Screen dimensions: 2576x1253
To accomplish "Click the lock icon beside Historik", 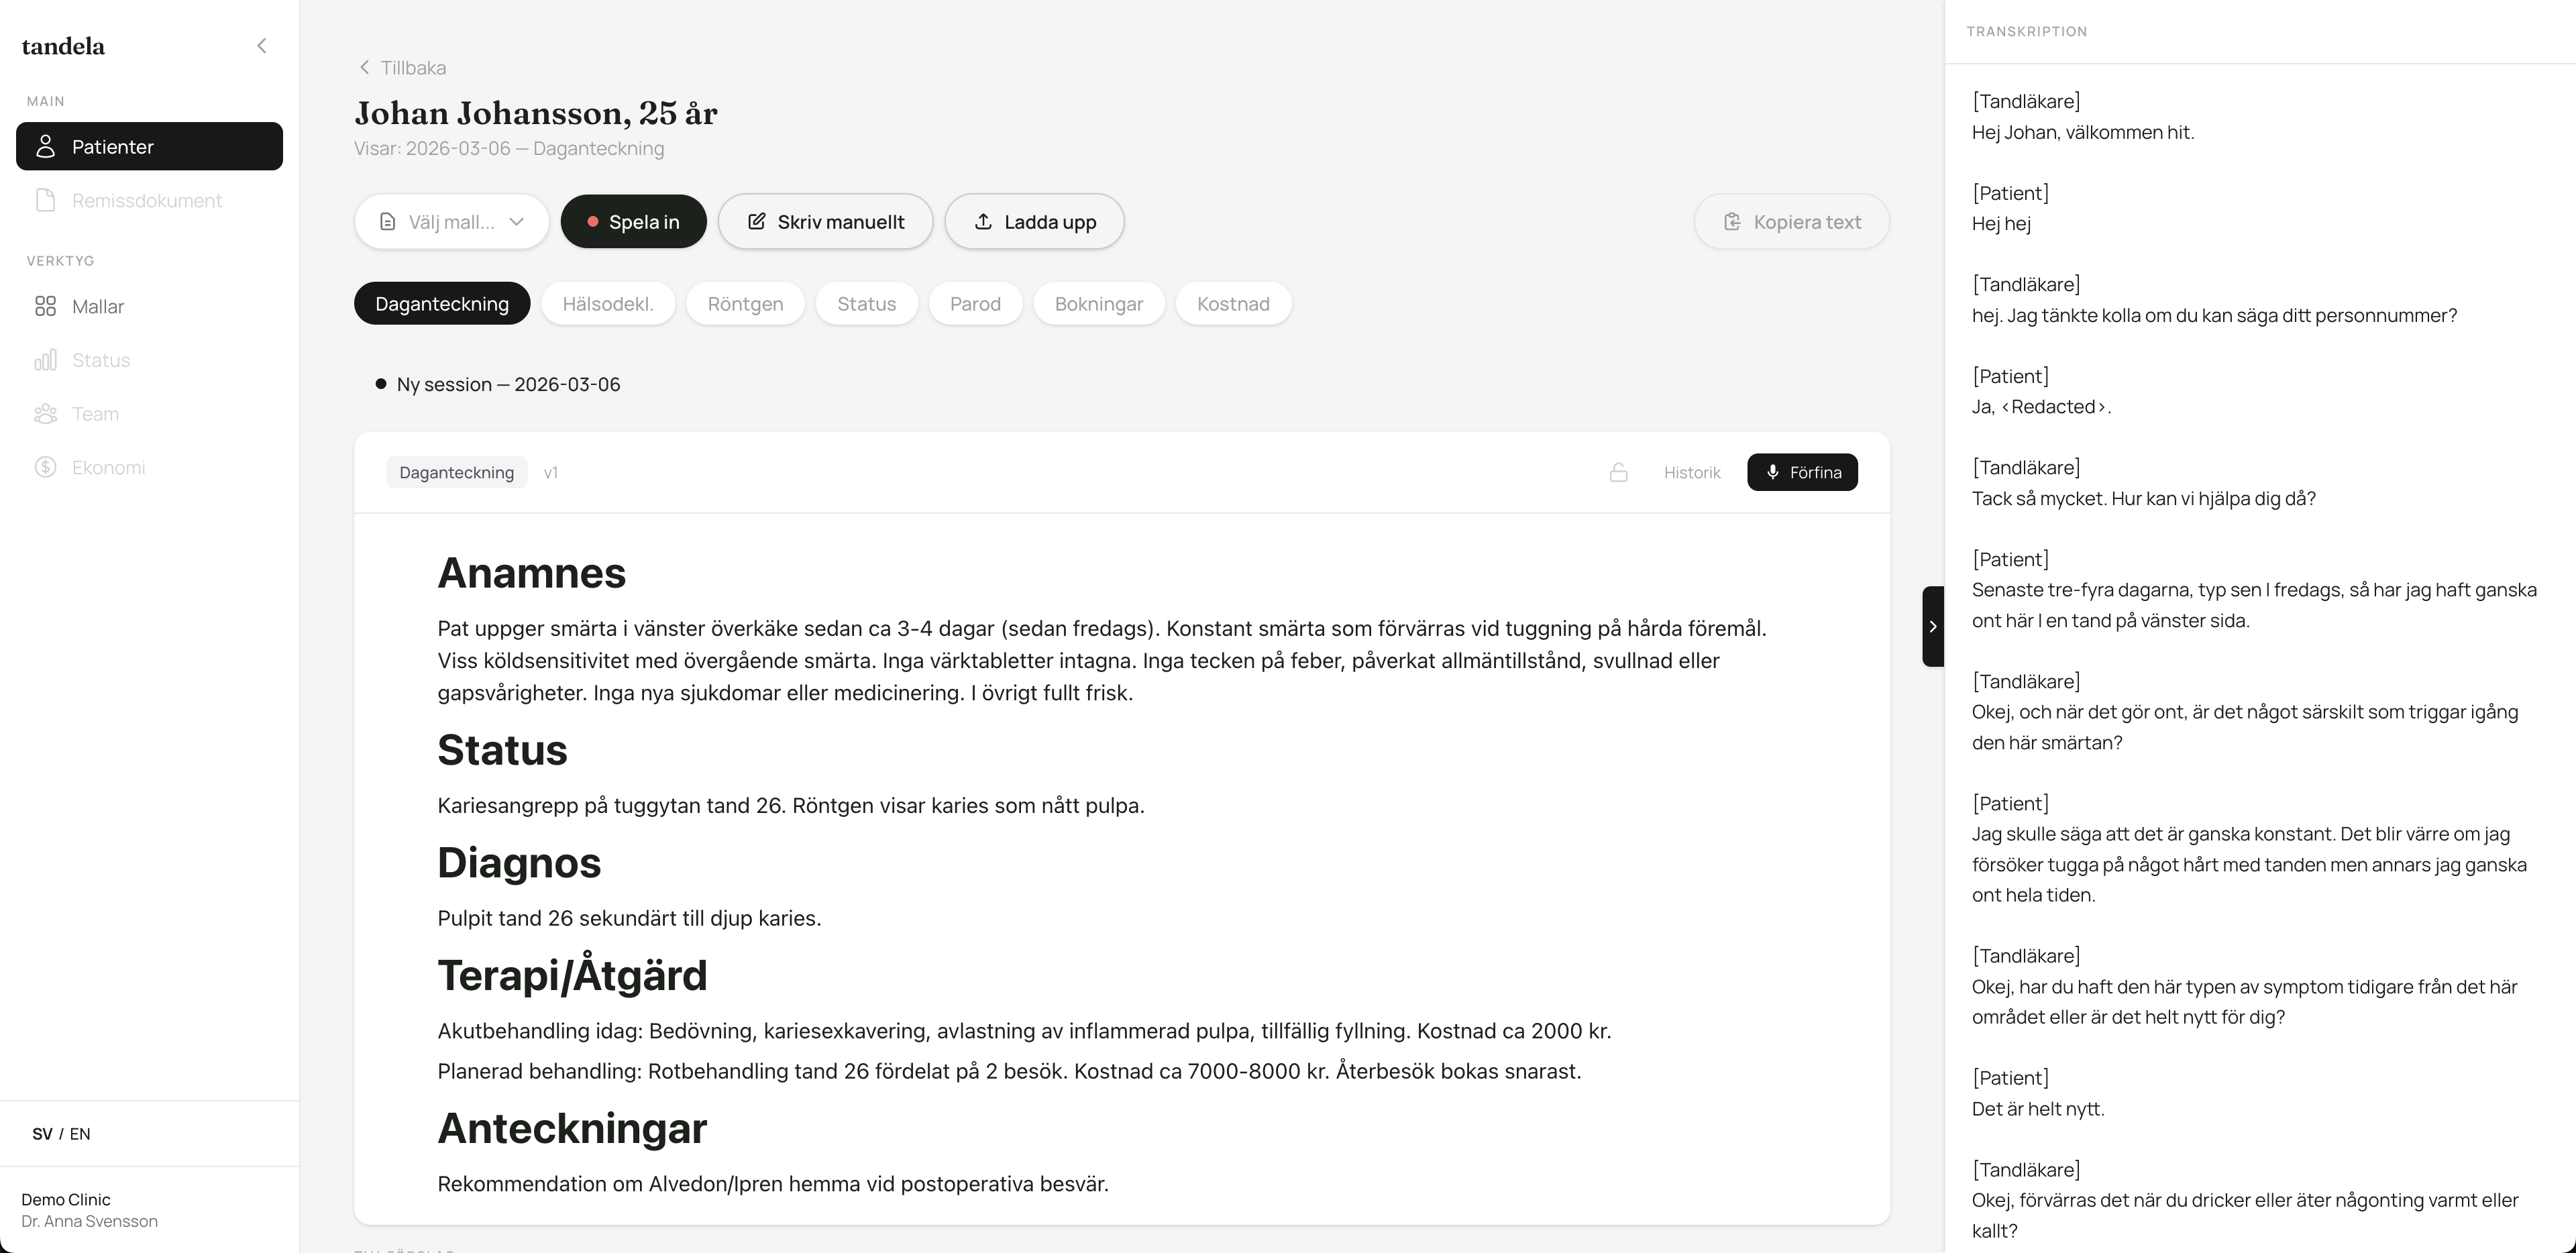I will click(1618, 473).
